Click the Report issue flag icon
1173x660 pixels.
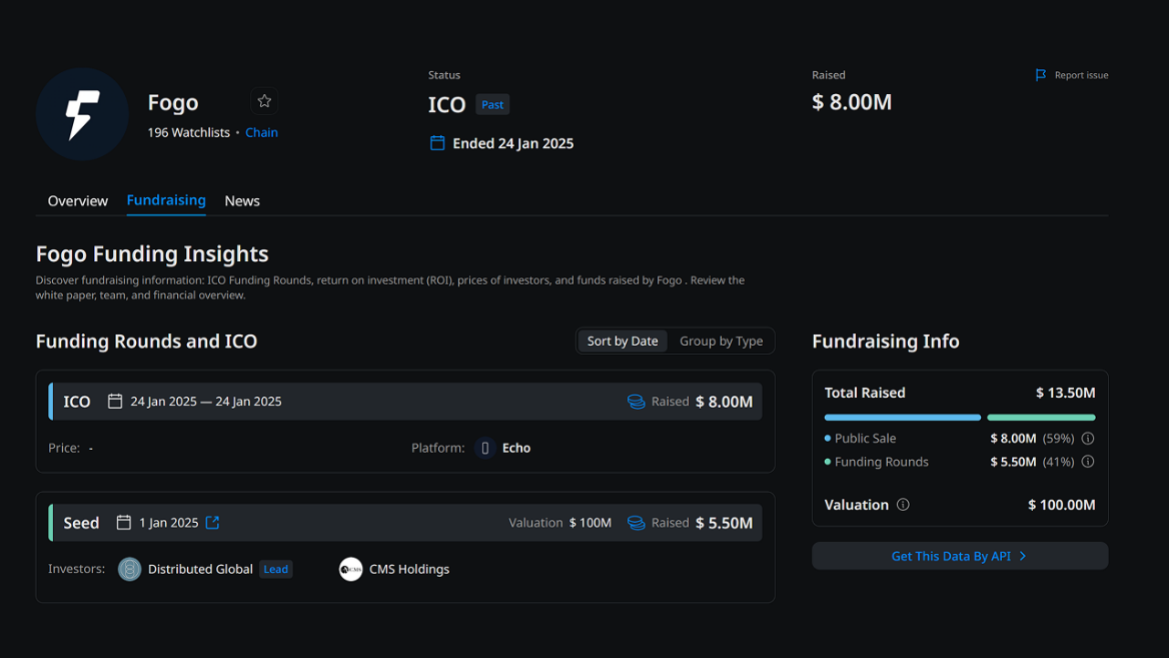[1041, 75]
